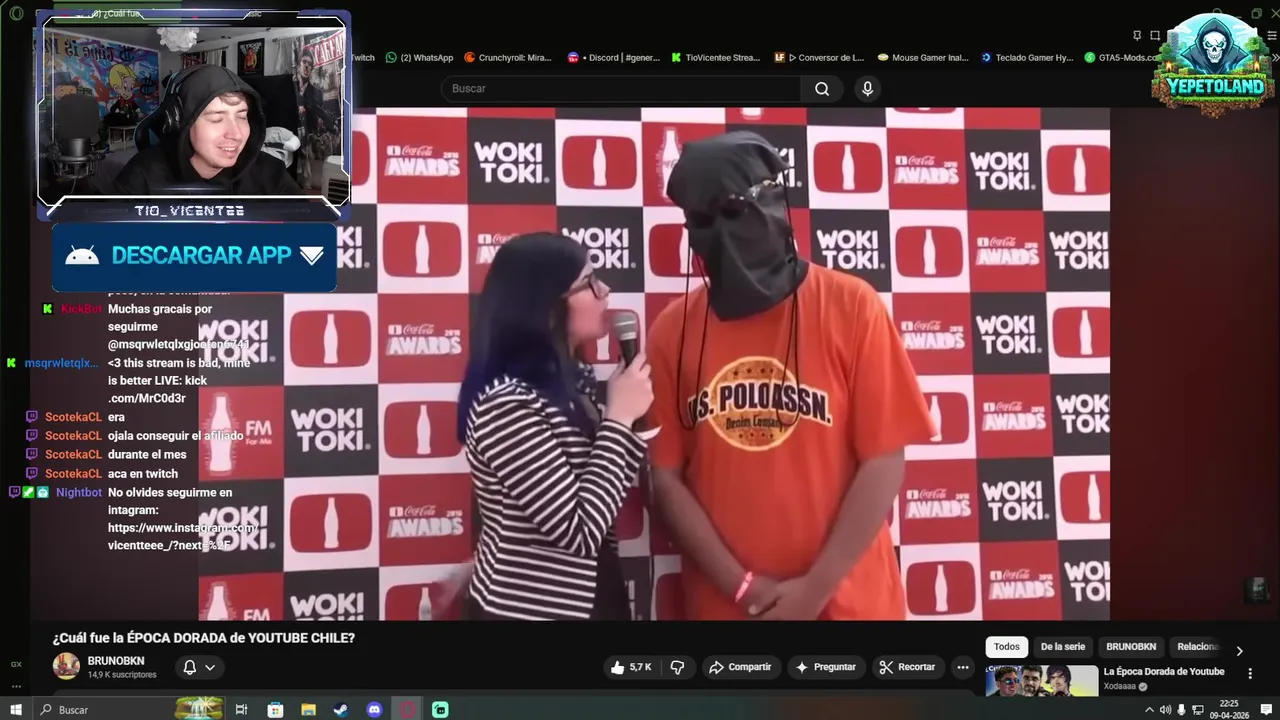Click the browser snapshot toolbar icon
The height and width of the screenshot is (720, 1280).
click(1155, 36)
